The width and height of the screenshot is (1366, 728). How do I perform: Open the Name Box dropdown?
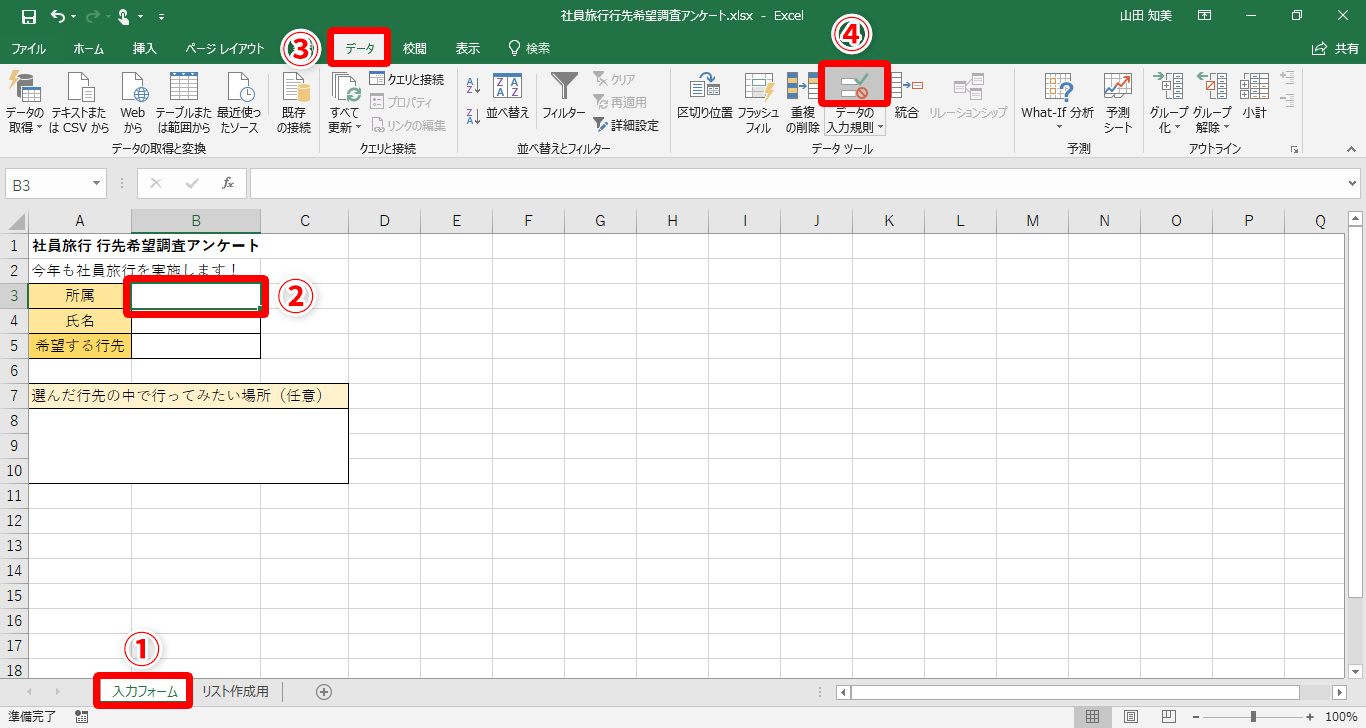[x=97, y=184]
